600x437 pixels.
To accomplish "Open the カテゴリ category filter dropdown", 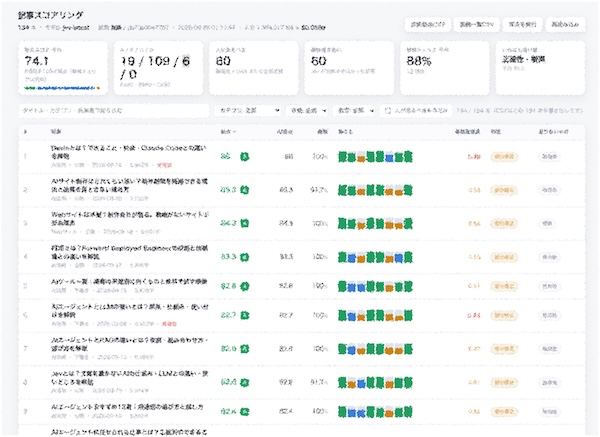I will [x=248, y=110].
